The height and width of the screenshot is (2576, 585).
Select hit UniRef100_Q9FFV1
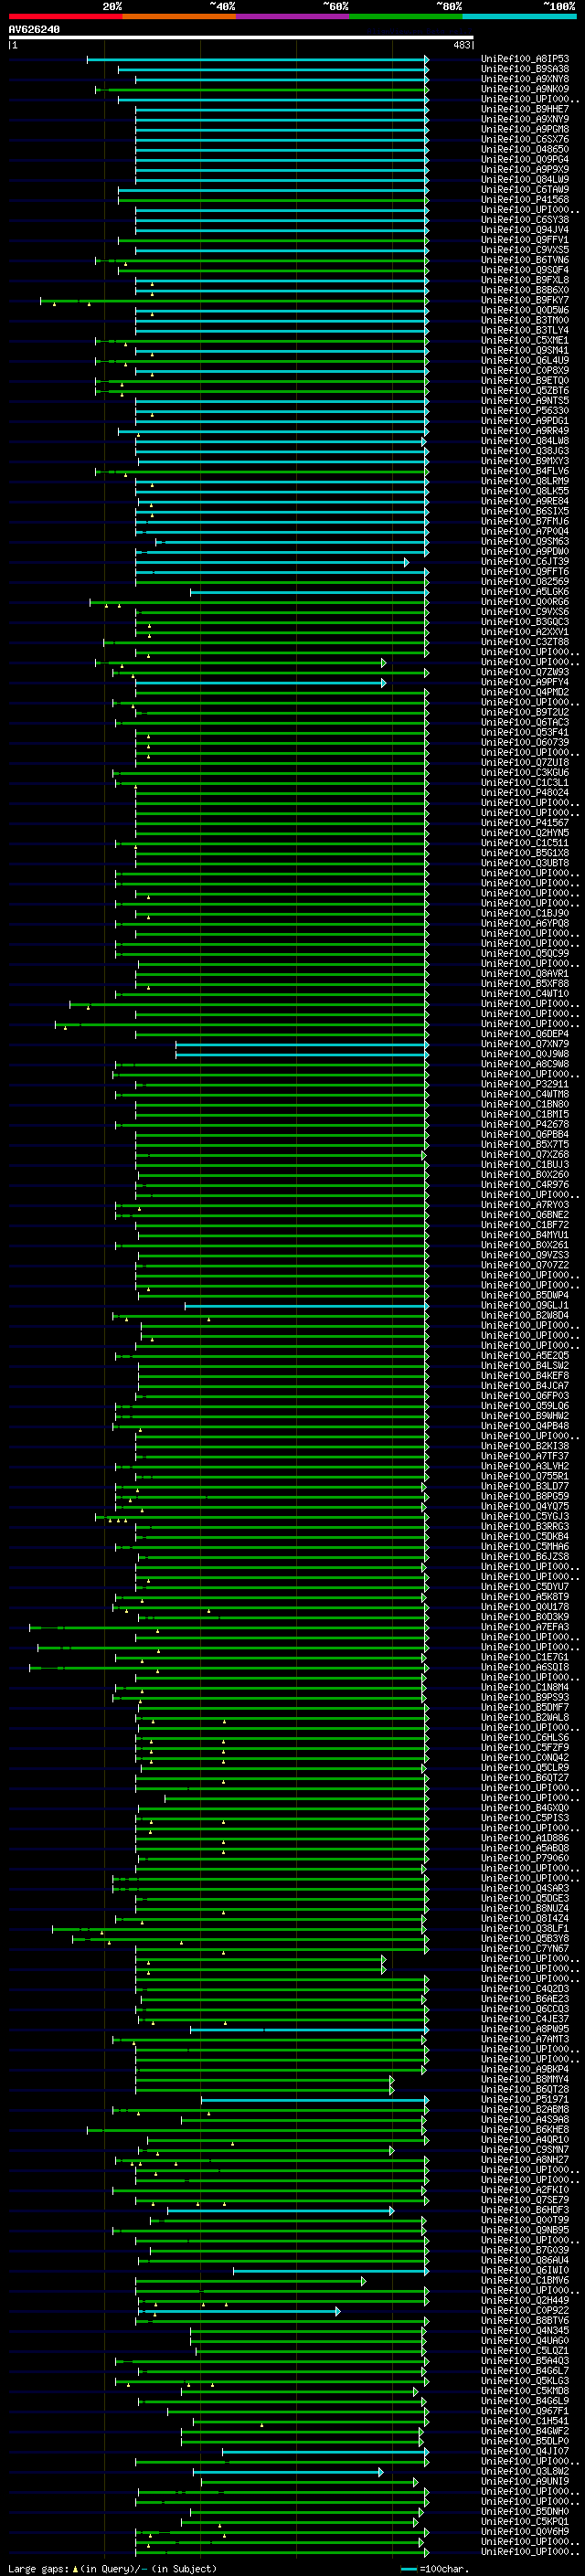tap(525, 240)
